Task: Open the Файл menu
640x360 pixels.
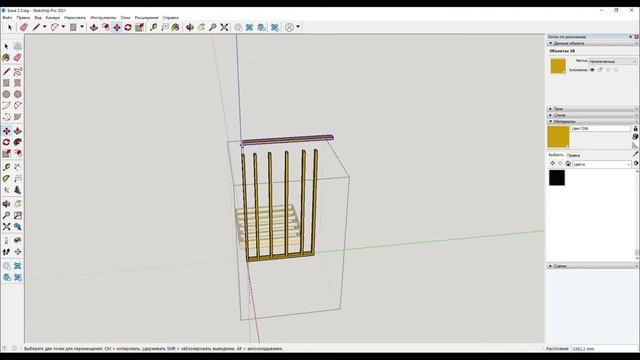Action: 7,18
